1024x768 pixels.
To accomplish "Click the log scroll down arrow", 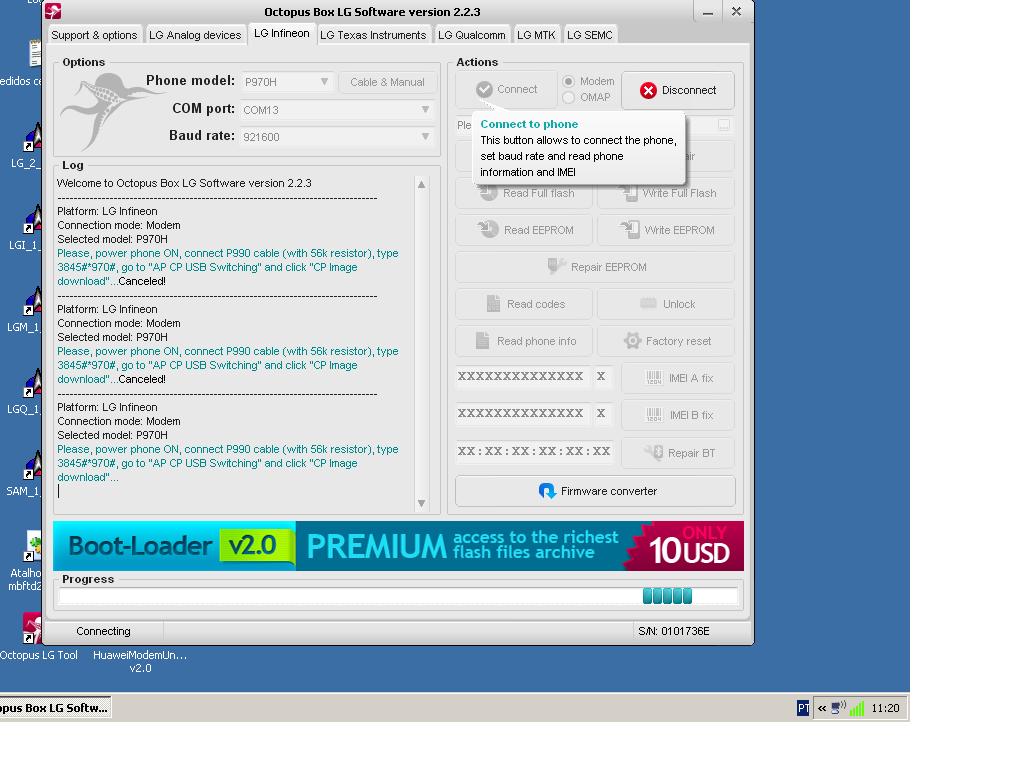I will [422, 504].
